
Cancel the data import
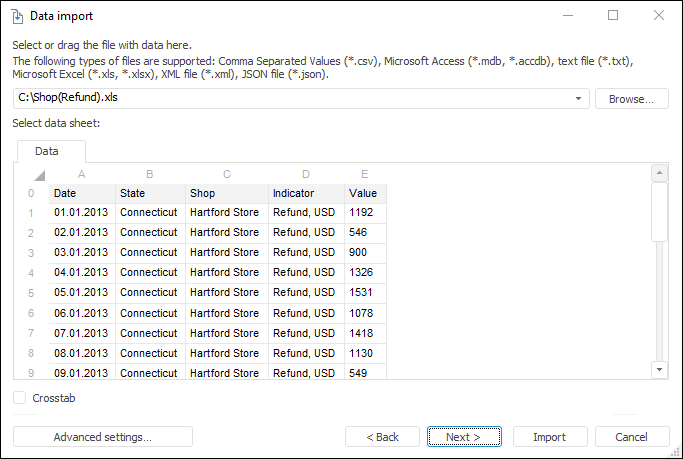631,437
